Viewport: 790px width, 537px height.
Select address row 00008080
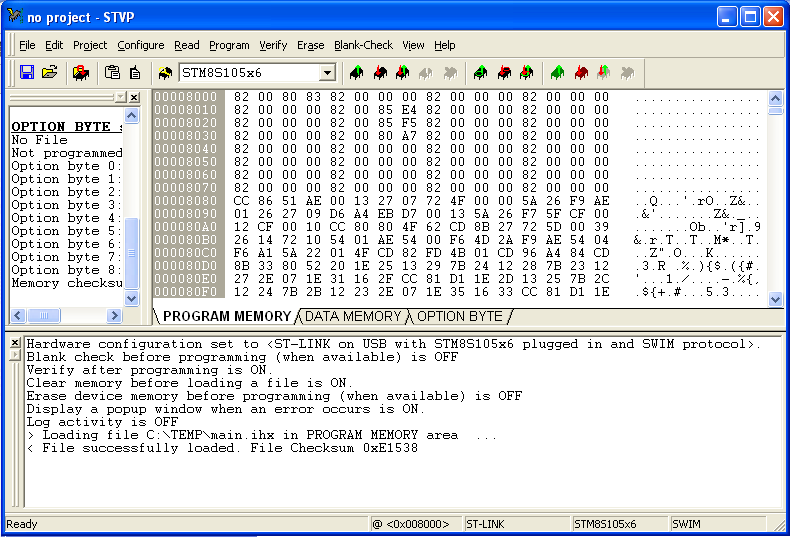pos(186,201)
